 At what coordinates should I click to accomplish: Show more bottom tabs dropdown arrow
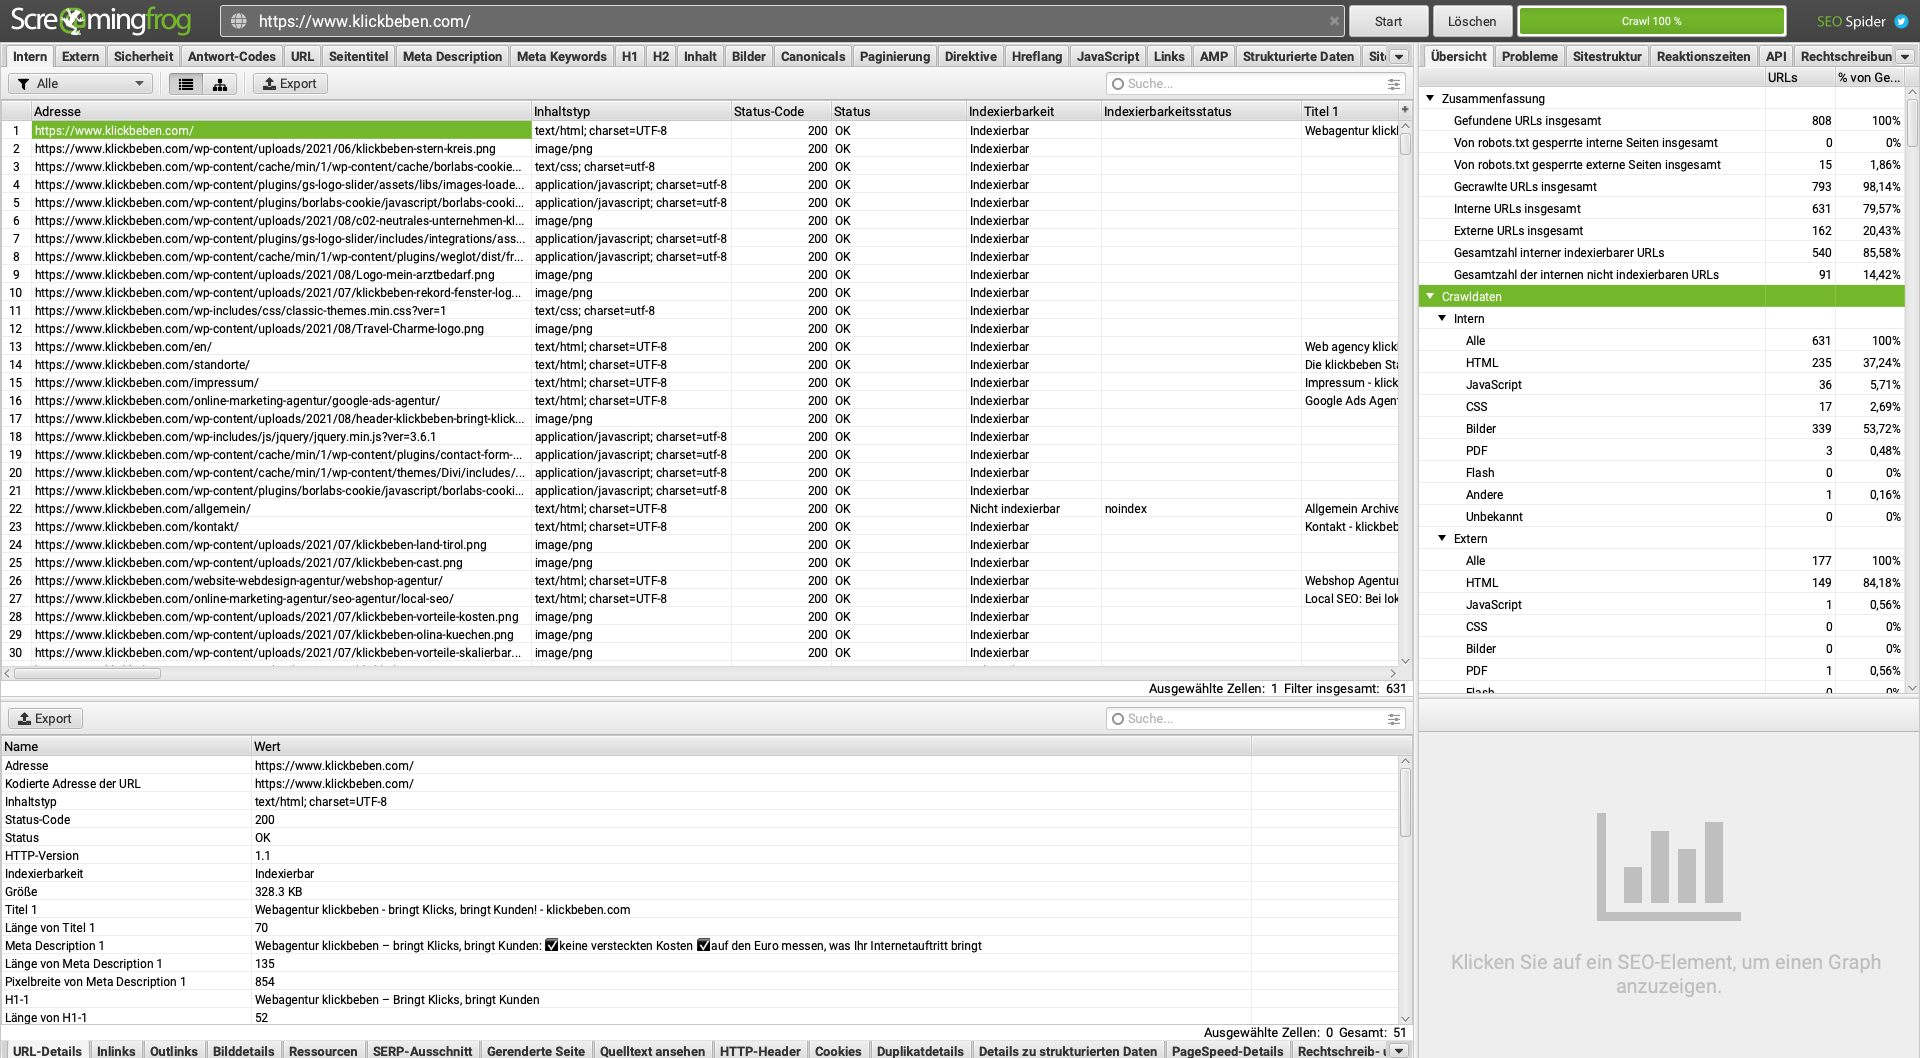(1400, 1051)
